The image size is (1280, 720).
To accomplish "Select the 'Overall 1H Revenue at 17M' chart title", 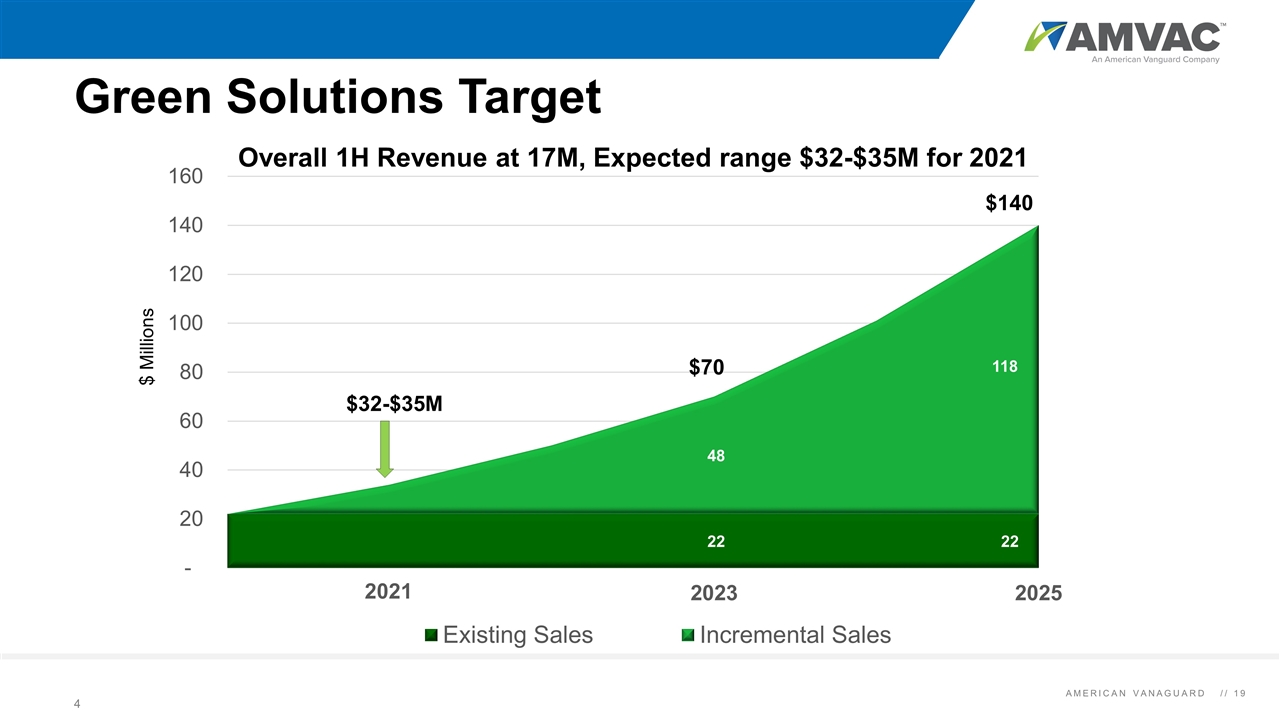I will pos(631,158).
